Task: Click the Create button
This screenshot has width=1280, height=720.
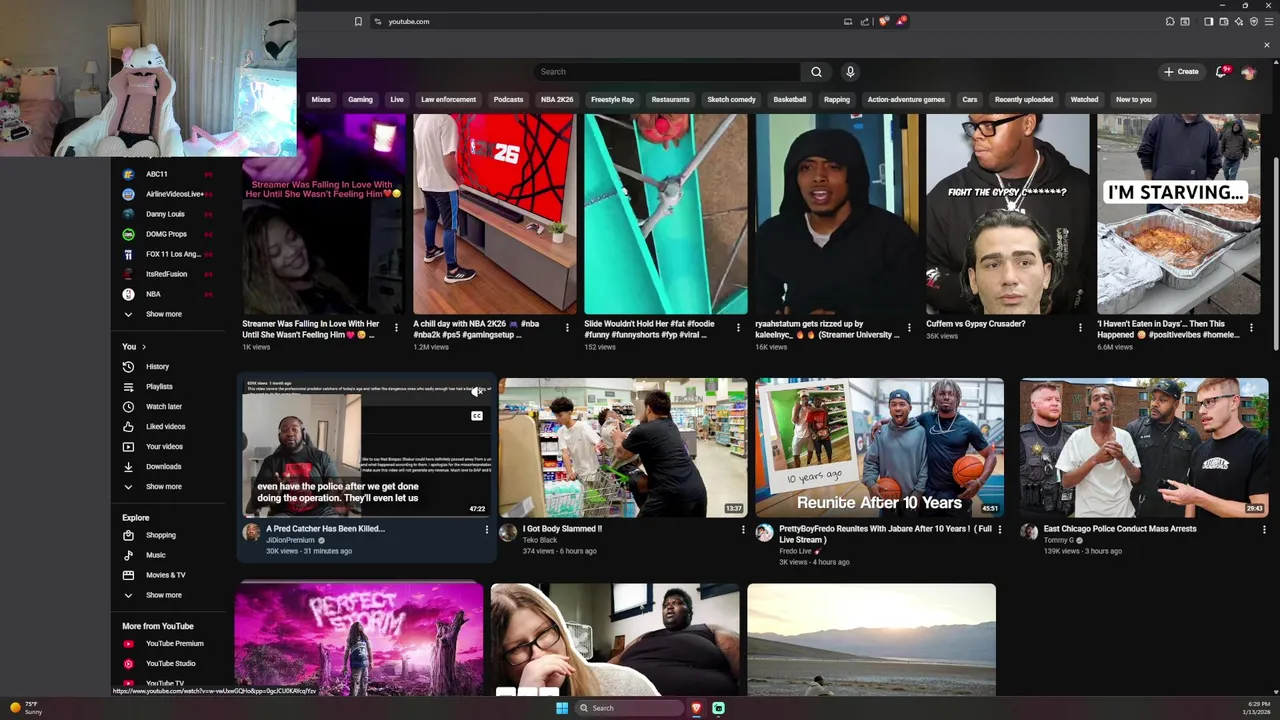Action: [x=1181, y=72]
